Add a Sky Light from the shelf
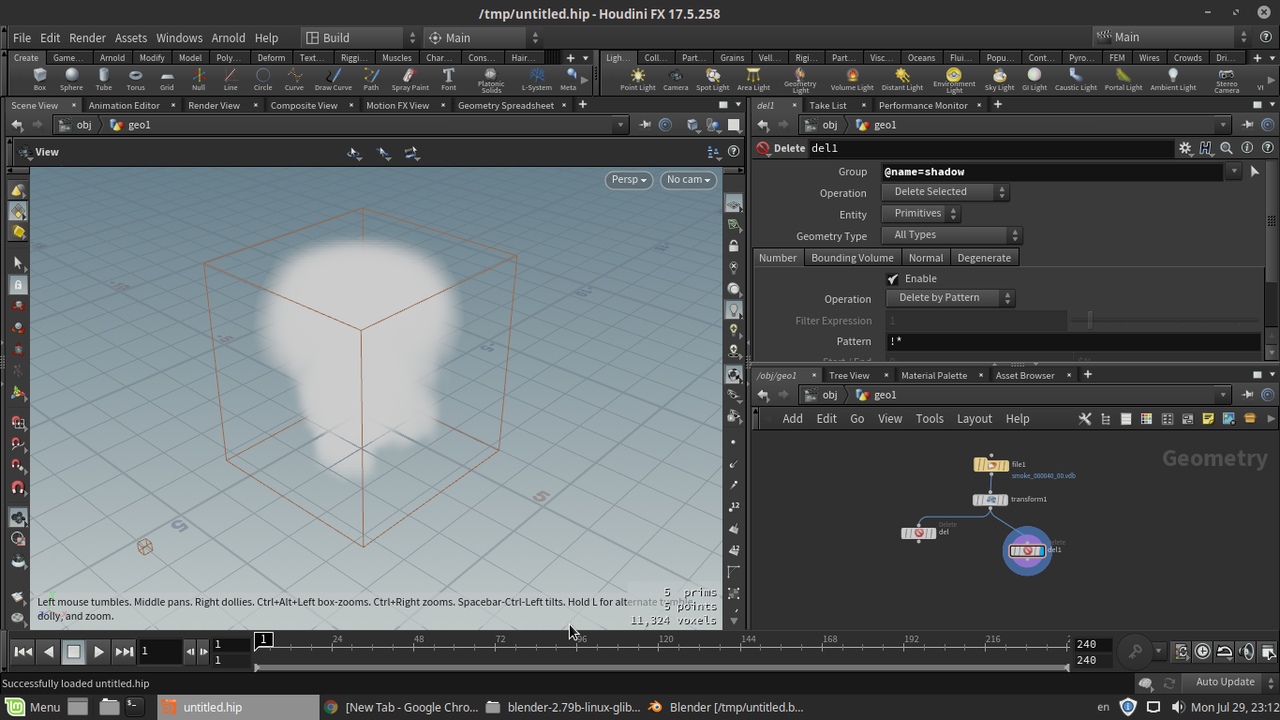The image size is (1280, 720). pos(999,79)
